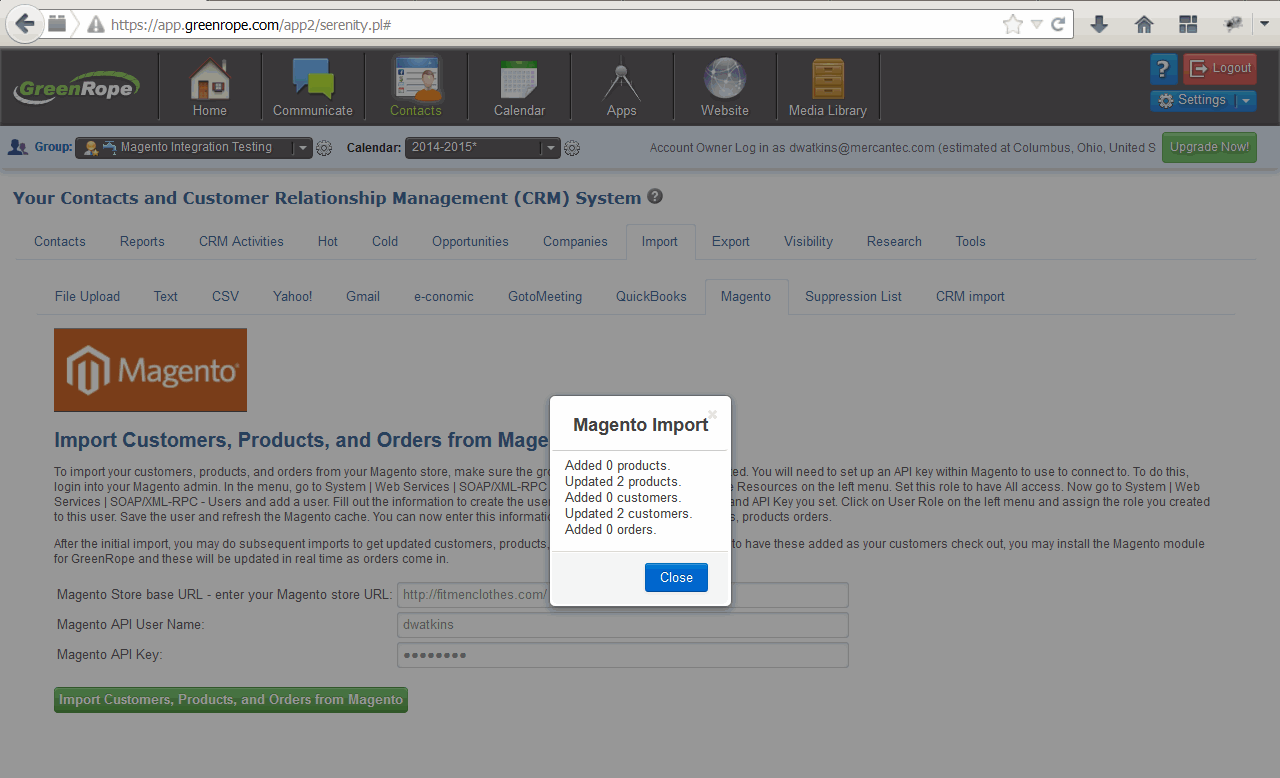The width and height of the screenshot is (1280, 778).
Task: Select the Gmail import sub-tab
Action: (x=363, y=296)
